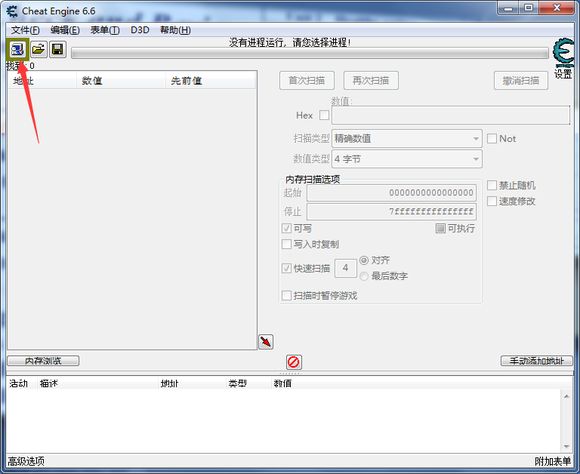The width and height of the screenshot is (580, 474).
Task: Click the 再次扫描 button
Action: coord(371,80)
